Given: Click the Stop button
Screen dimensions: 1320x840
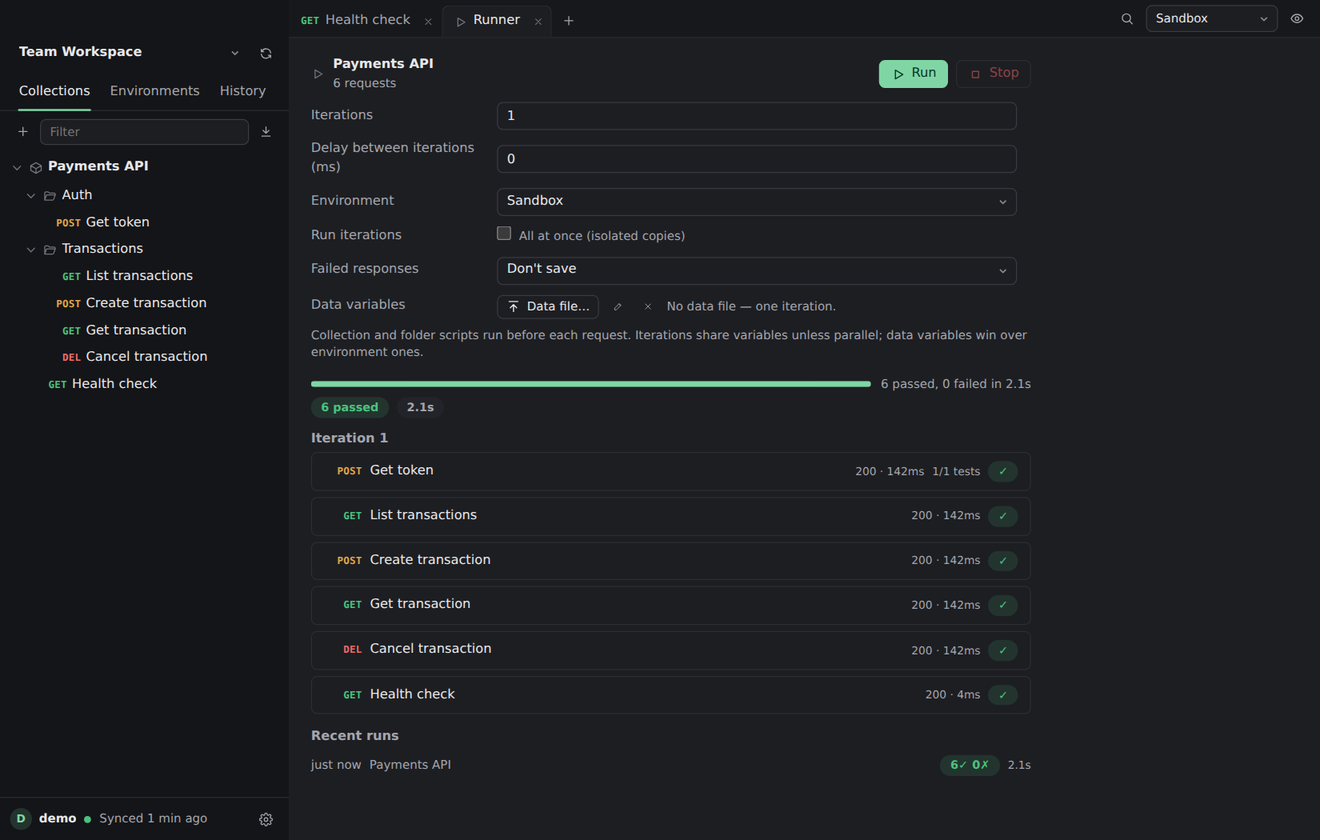Looking at the screenshot, I should [993, 74].
